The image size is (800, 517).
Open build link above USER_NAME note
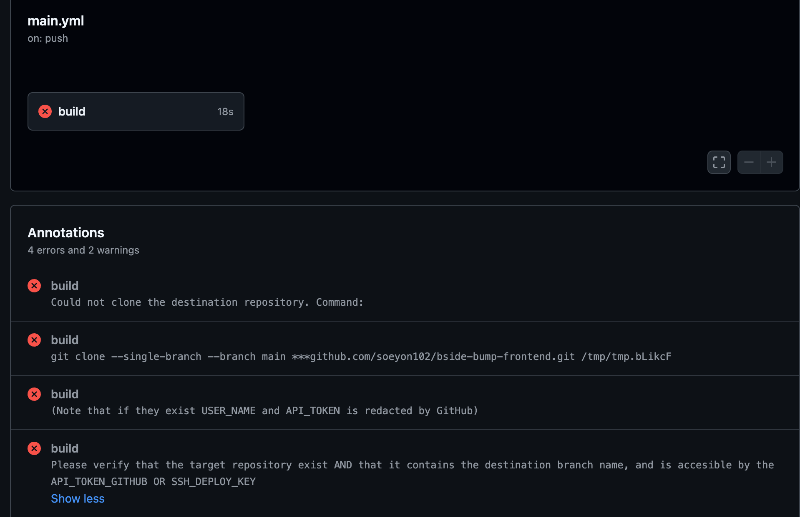pos(65,394)
